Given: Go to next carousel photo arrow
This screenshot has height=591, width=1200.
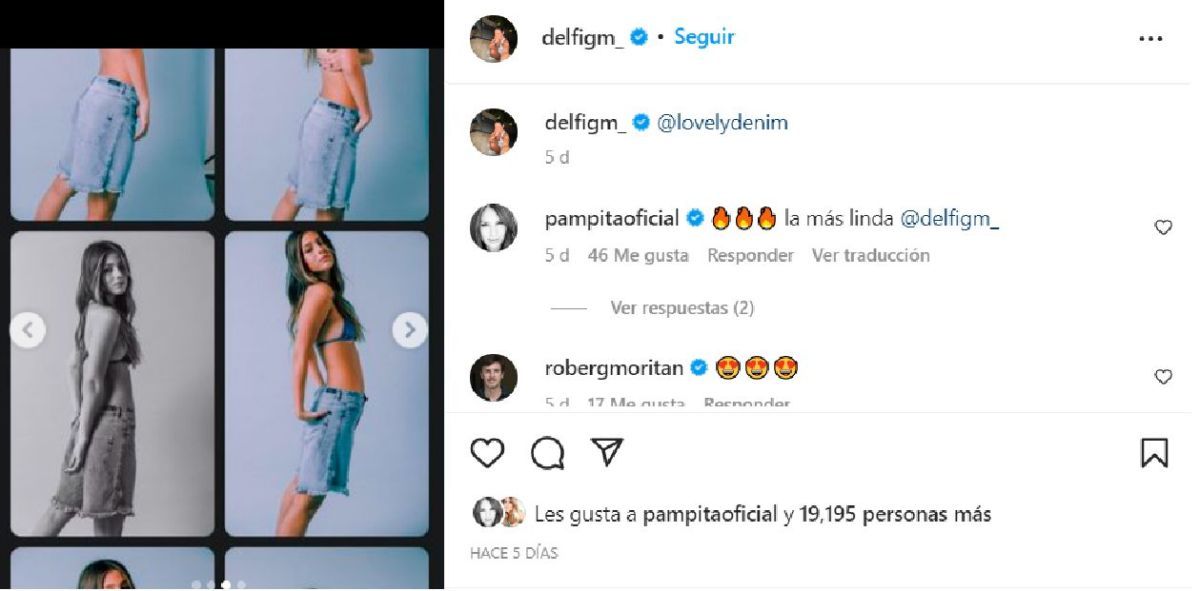Looking at the screenshot, I should click(409, 330).
